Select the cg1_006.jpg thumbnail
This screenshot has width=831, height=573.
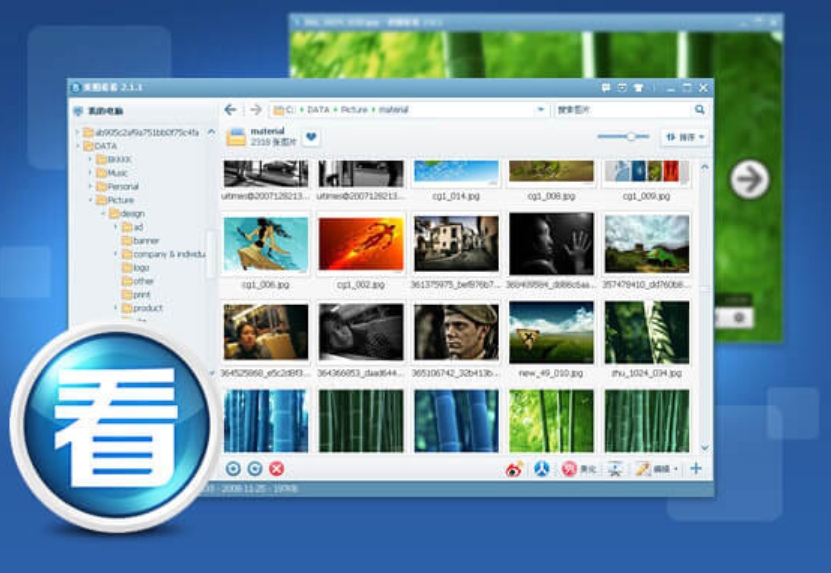pos(266,244)
